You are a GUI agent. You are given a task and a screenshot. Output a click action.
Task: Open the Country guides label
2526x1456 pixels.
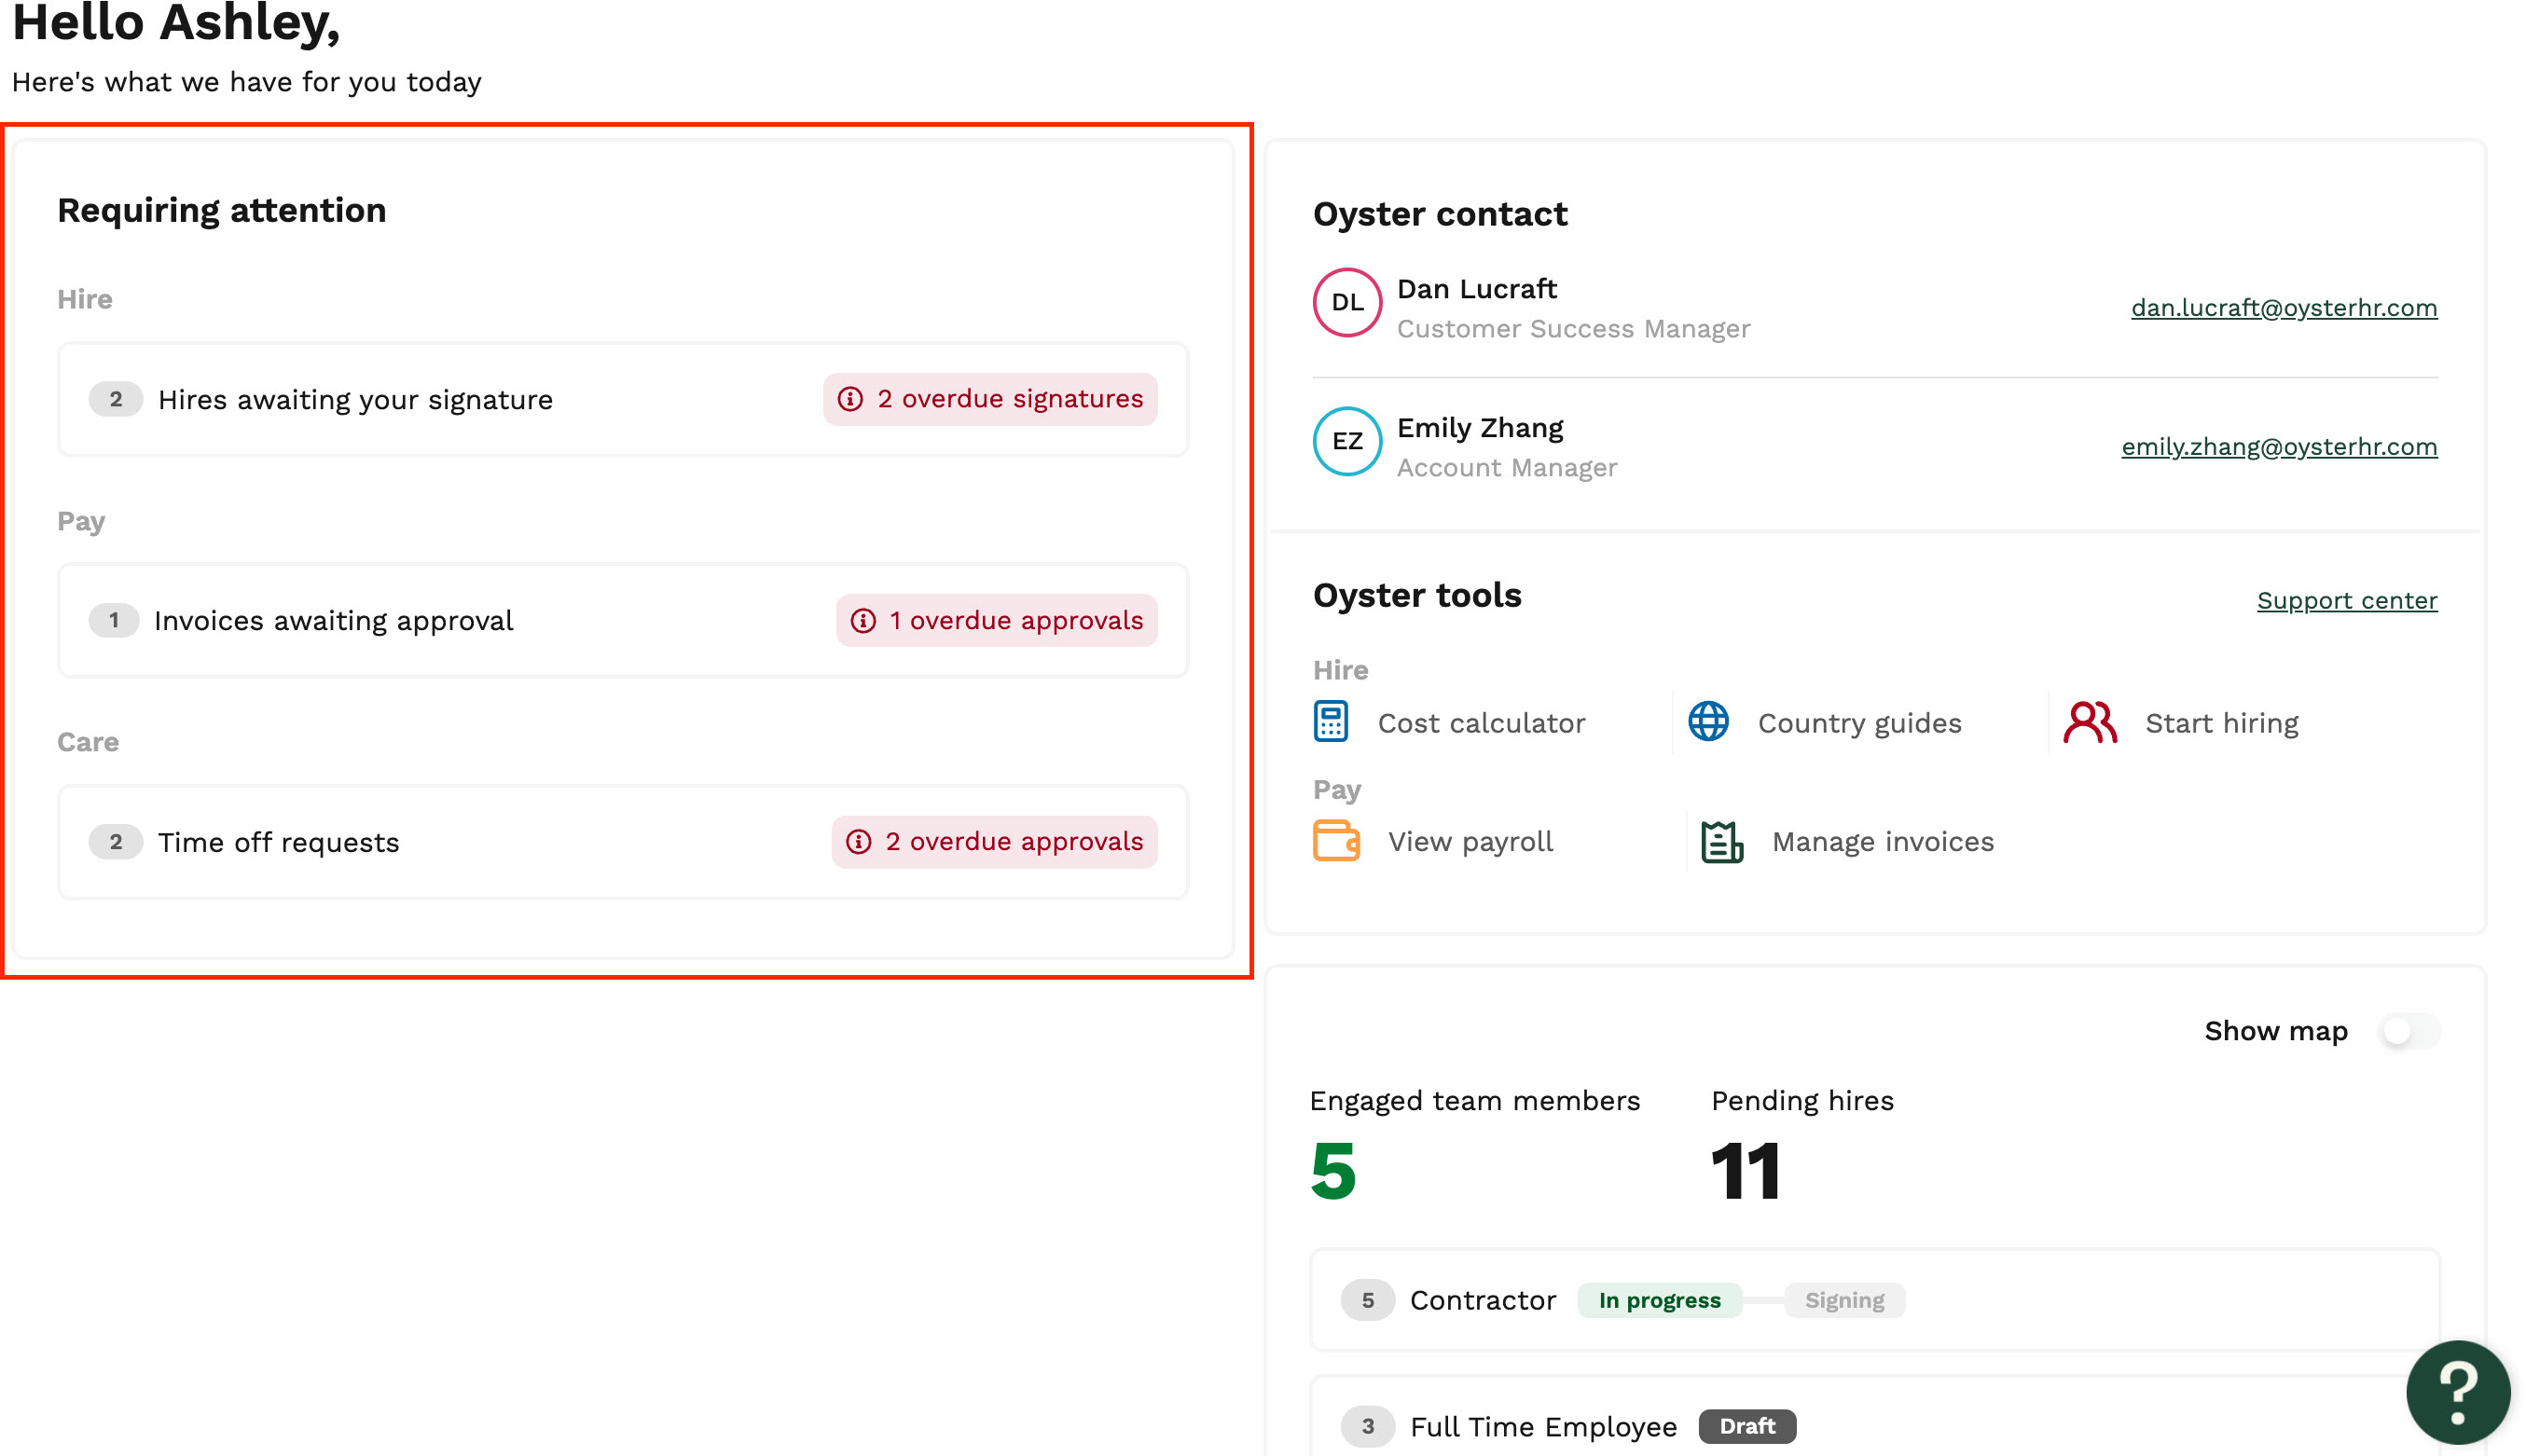coord(1859,723)
